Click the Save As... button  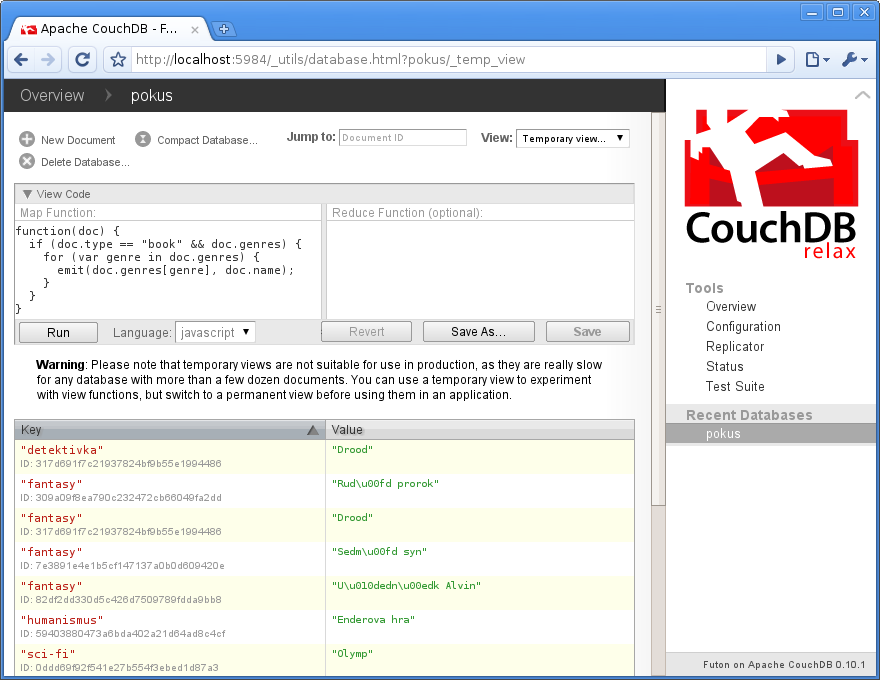(479, 332)
